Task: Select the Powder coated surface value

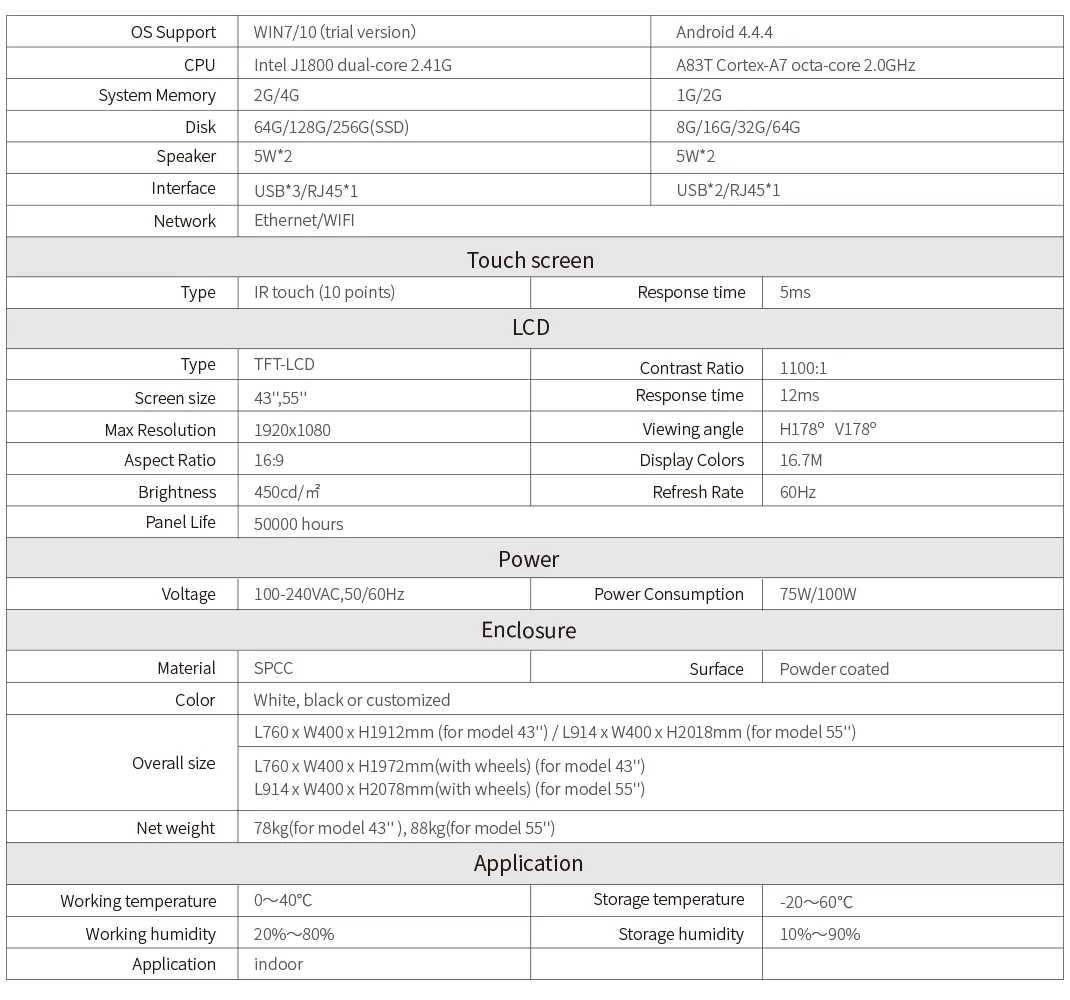Action: pyautogui.click(x=834, y=669)
